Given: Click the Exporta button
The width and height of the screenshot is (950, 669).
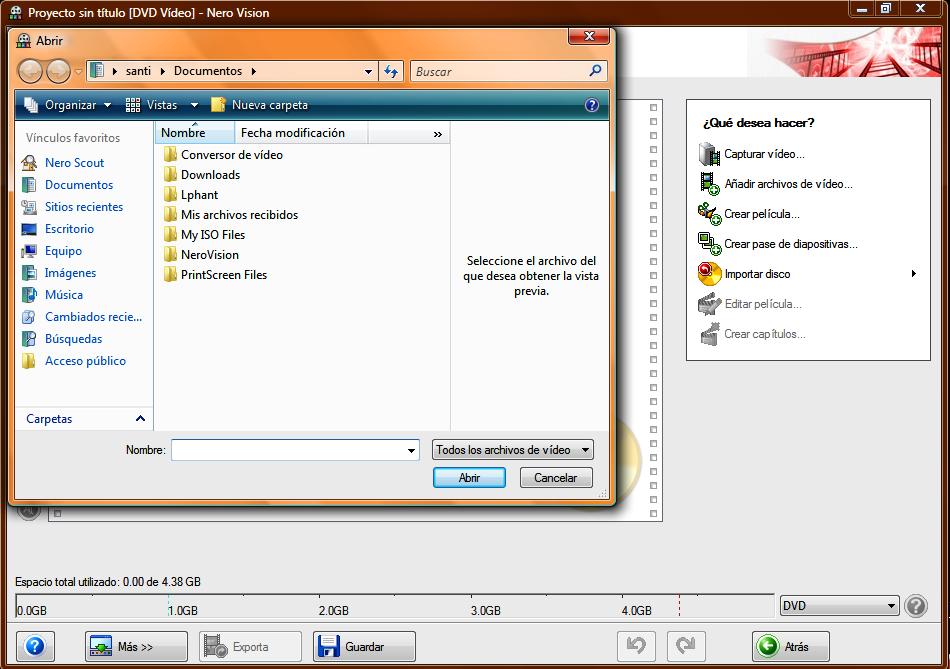Looking at the screenshot, I should coord(250,646).
